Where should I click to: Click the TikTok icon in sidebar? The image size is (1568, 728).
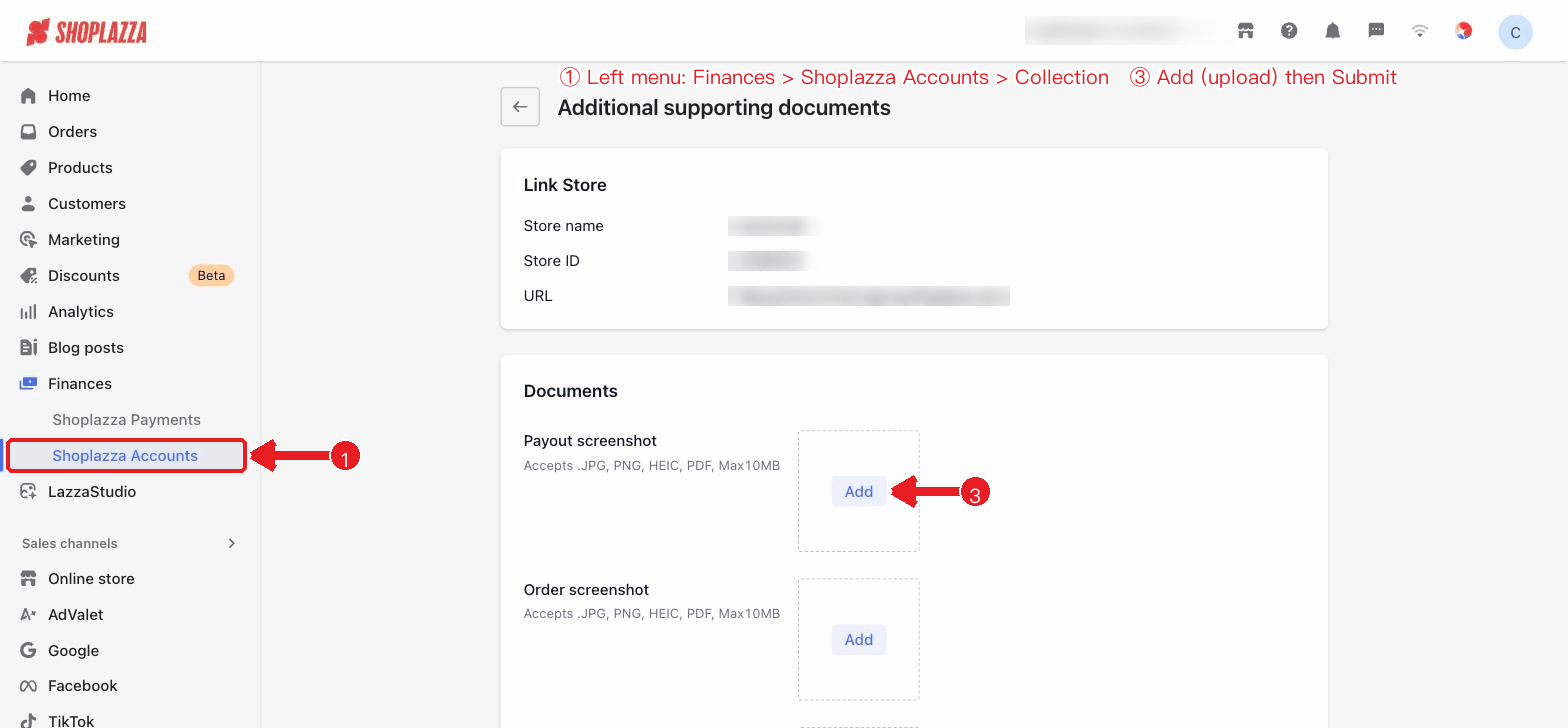click(x=28, y=721)
